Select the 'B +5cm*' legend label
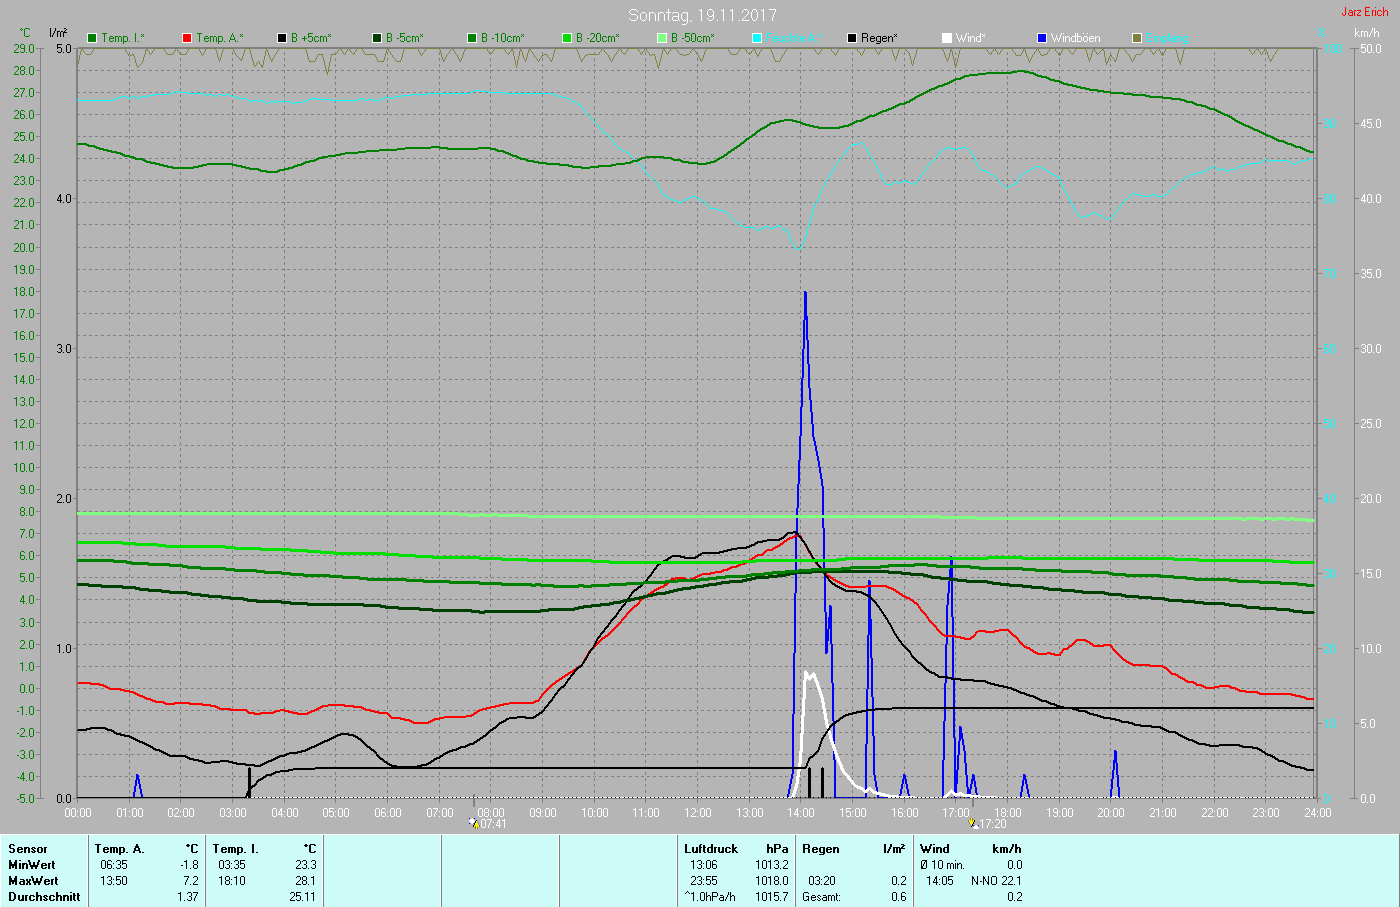1400x907 pixels. tap(311, 38)
